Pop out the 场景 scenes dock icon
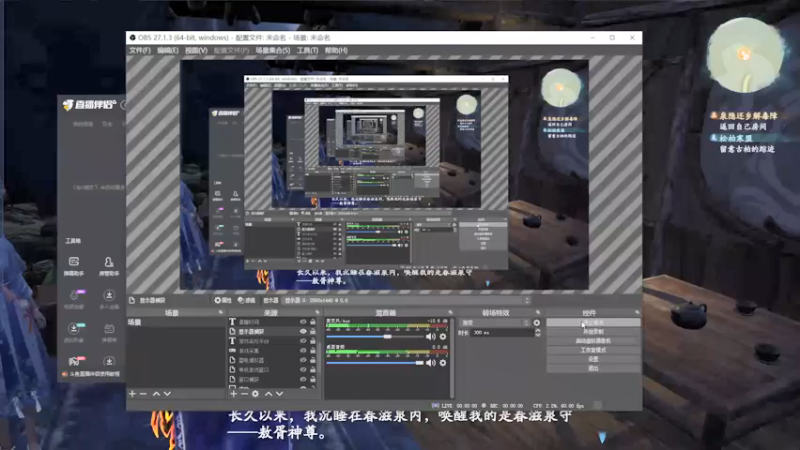Screen dimensions: 800x450 (221, 312)
